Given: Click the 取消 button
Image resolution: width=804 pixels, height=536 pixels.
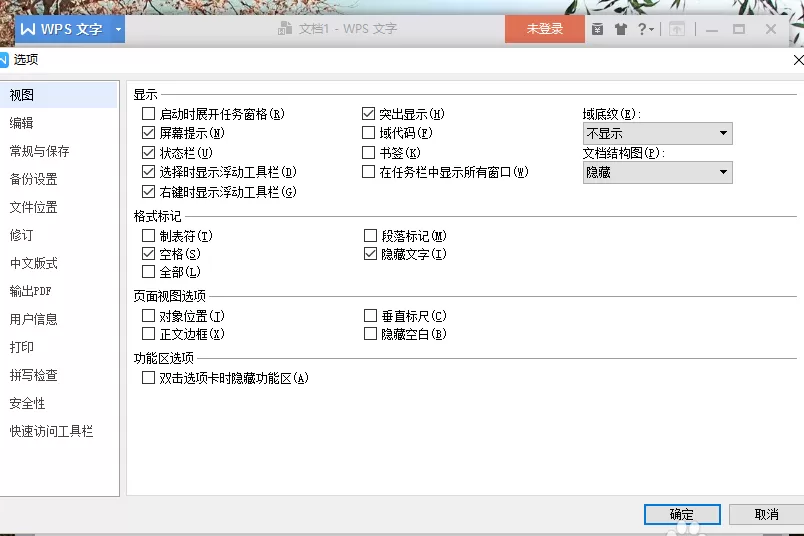Looking at the screenshot, I should click(x=767, y=514).
